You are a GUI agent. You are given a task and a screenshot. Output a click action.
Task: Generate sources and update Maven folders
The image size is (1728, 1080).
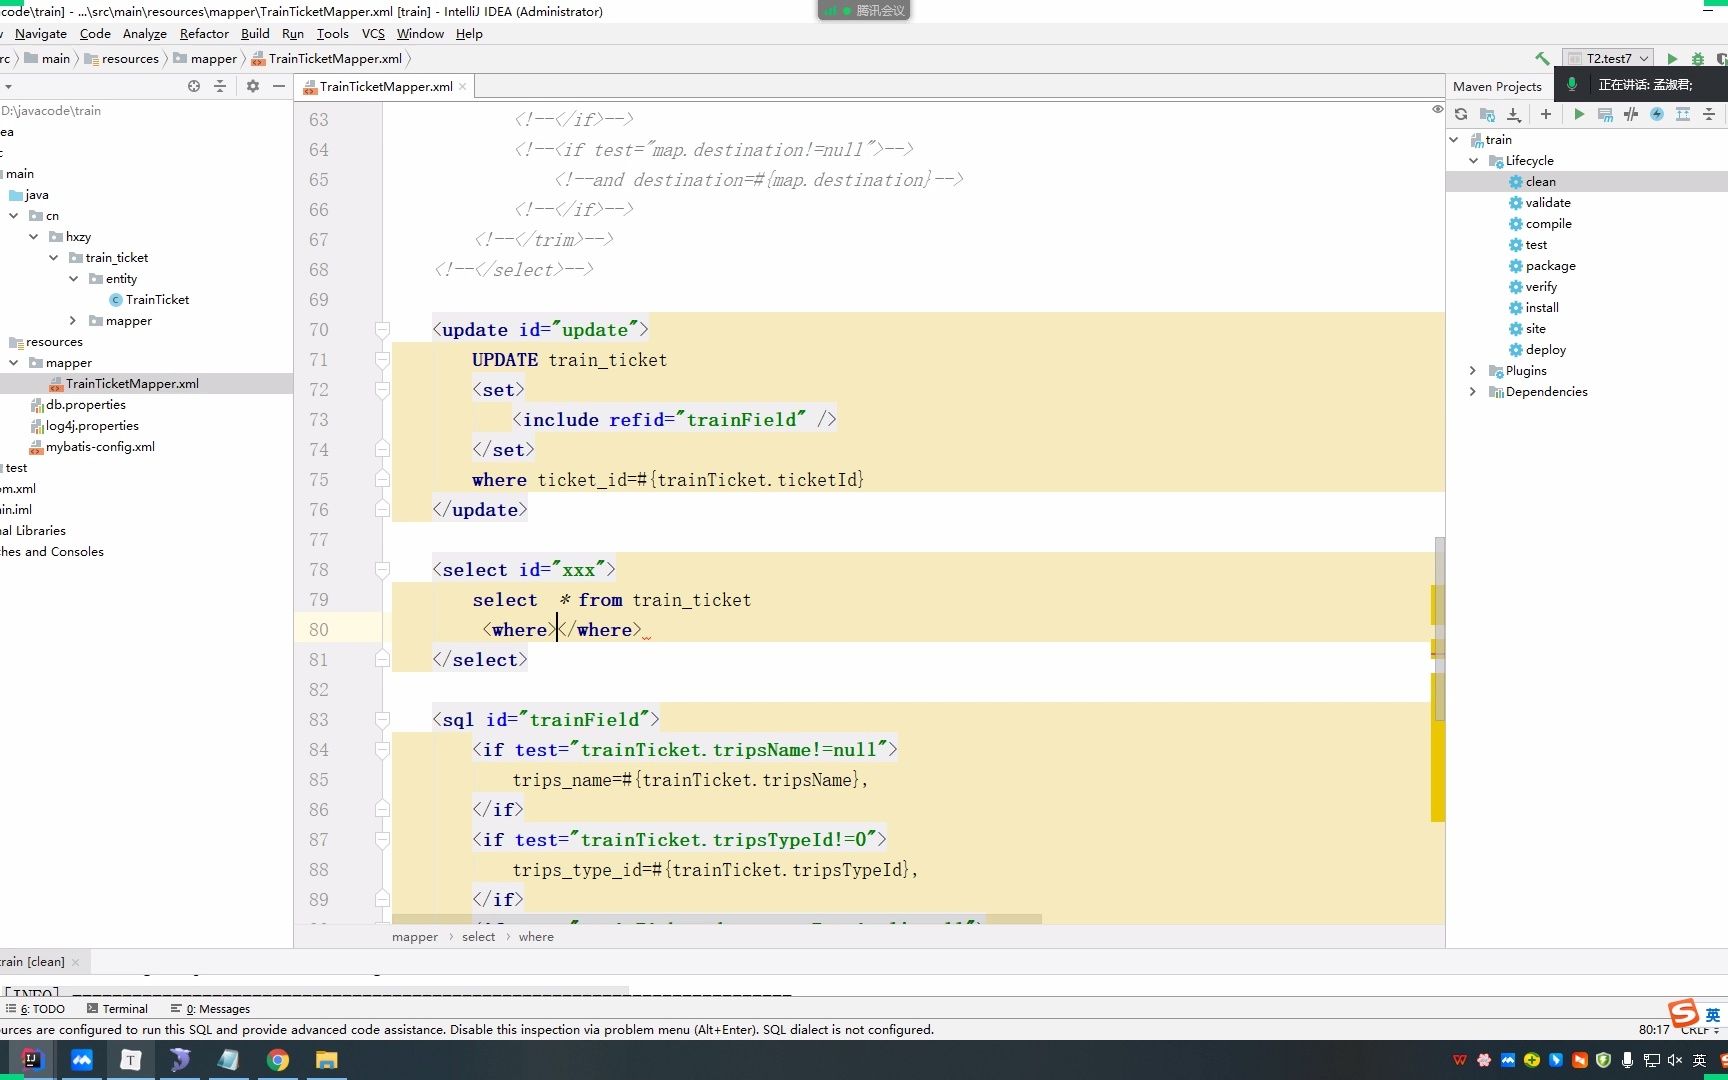pos(1487,114)
